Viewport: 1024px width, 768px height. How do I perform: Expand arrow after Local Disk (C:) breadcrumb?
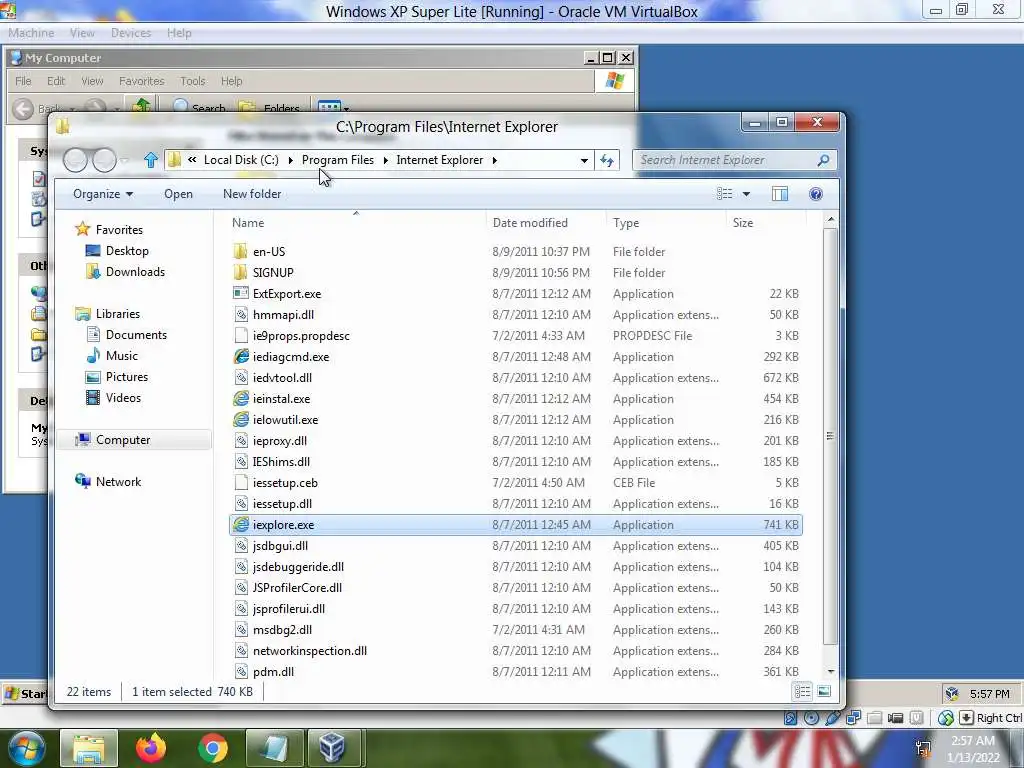[290, 160]
